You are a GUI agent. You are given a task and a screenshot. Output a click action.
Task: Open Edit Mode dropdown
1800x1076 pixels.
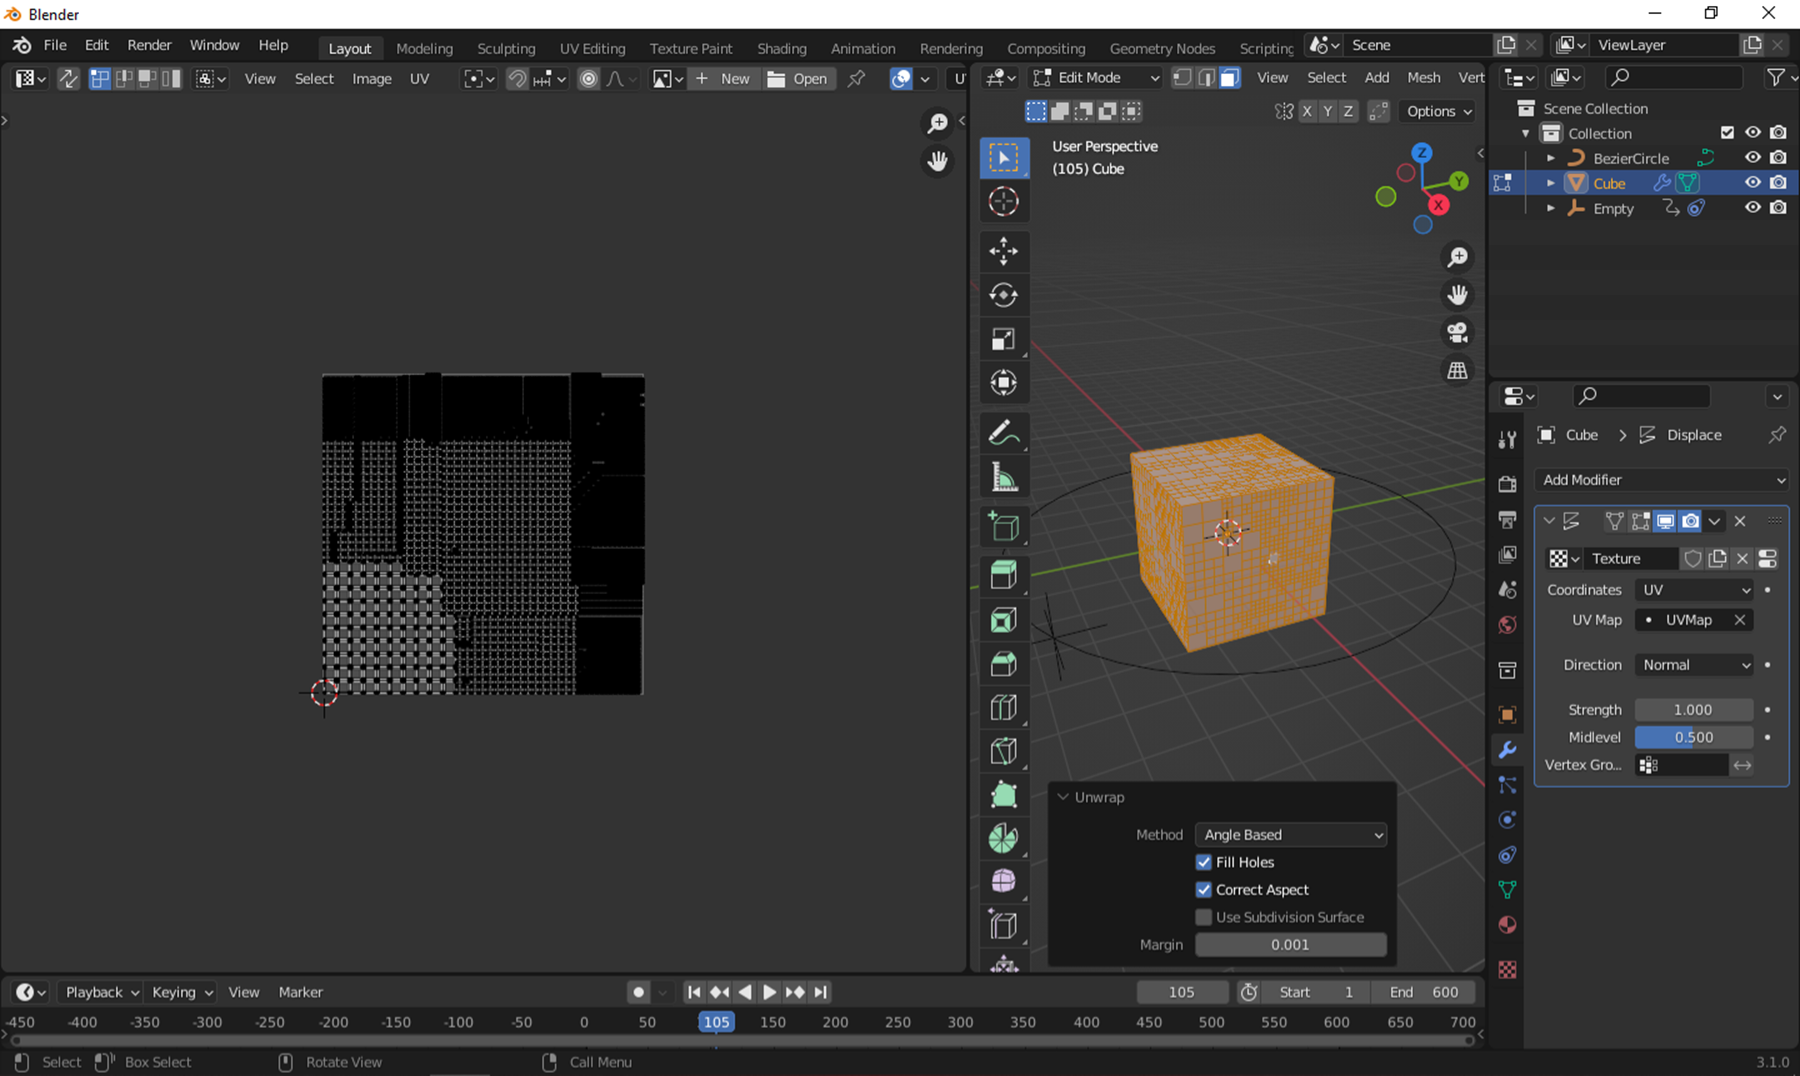pos(1096,78)
